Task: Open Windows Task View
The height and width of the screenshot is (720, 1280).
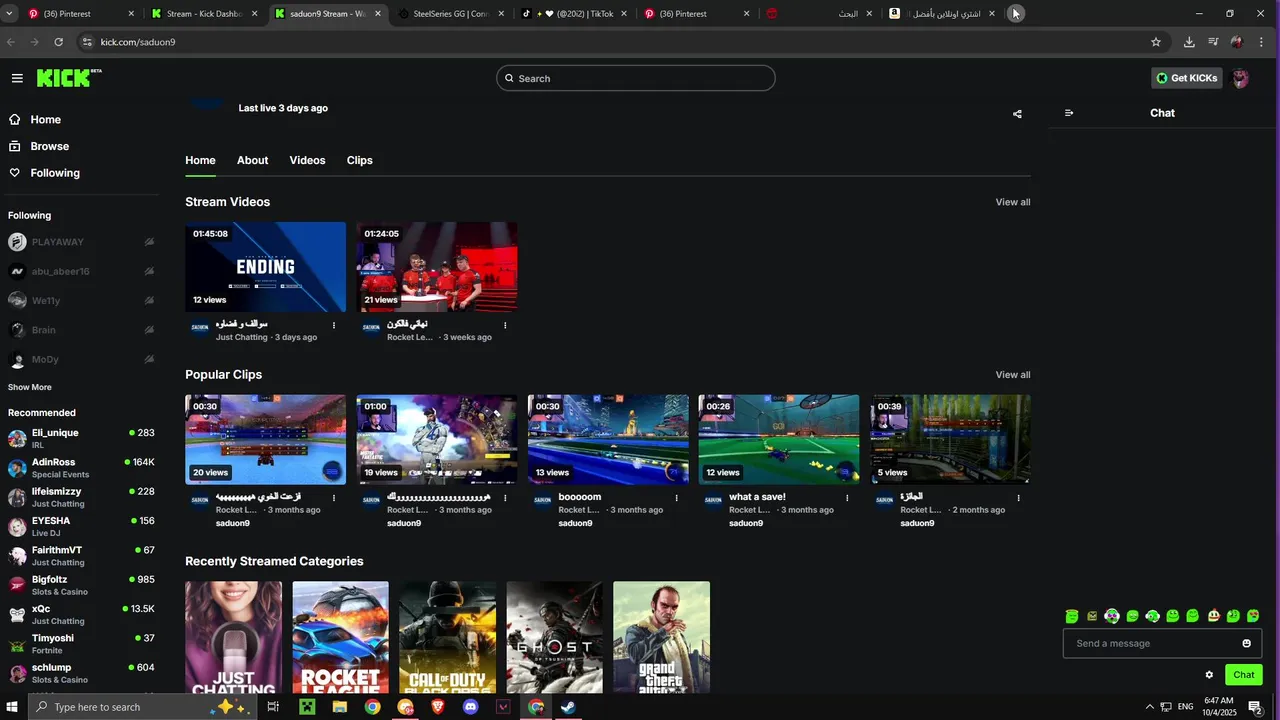Action: (273, 707)
